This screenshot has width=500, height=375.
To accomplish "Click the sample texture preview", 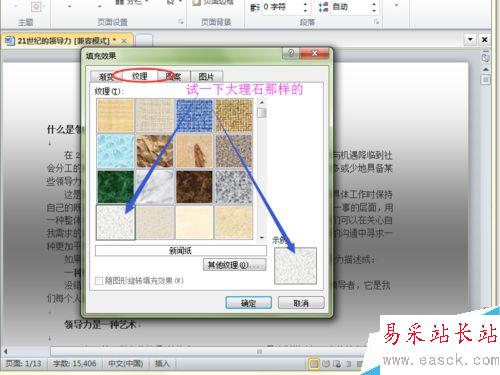I will 295,266.
